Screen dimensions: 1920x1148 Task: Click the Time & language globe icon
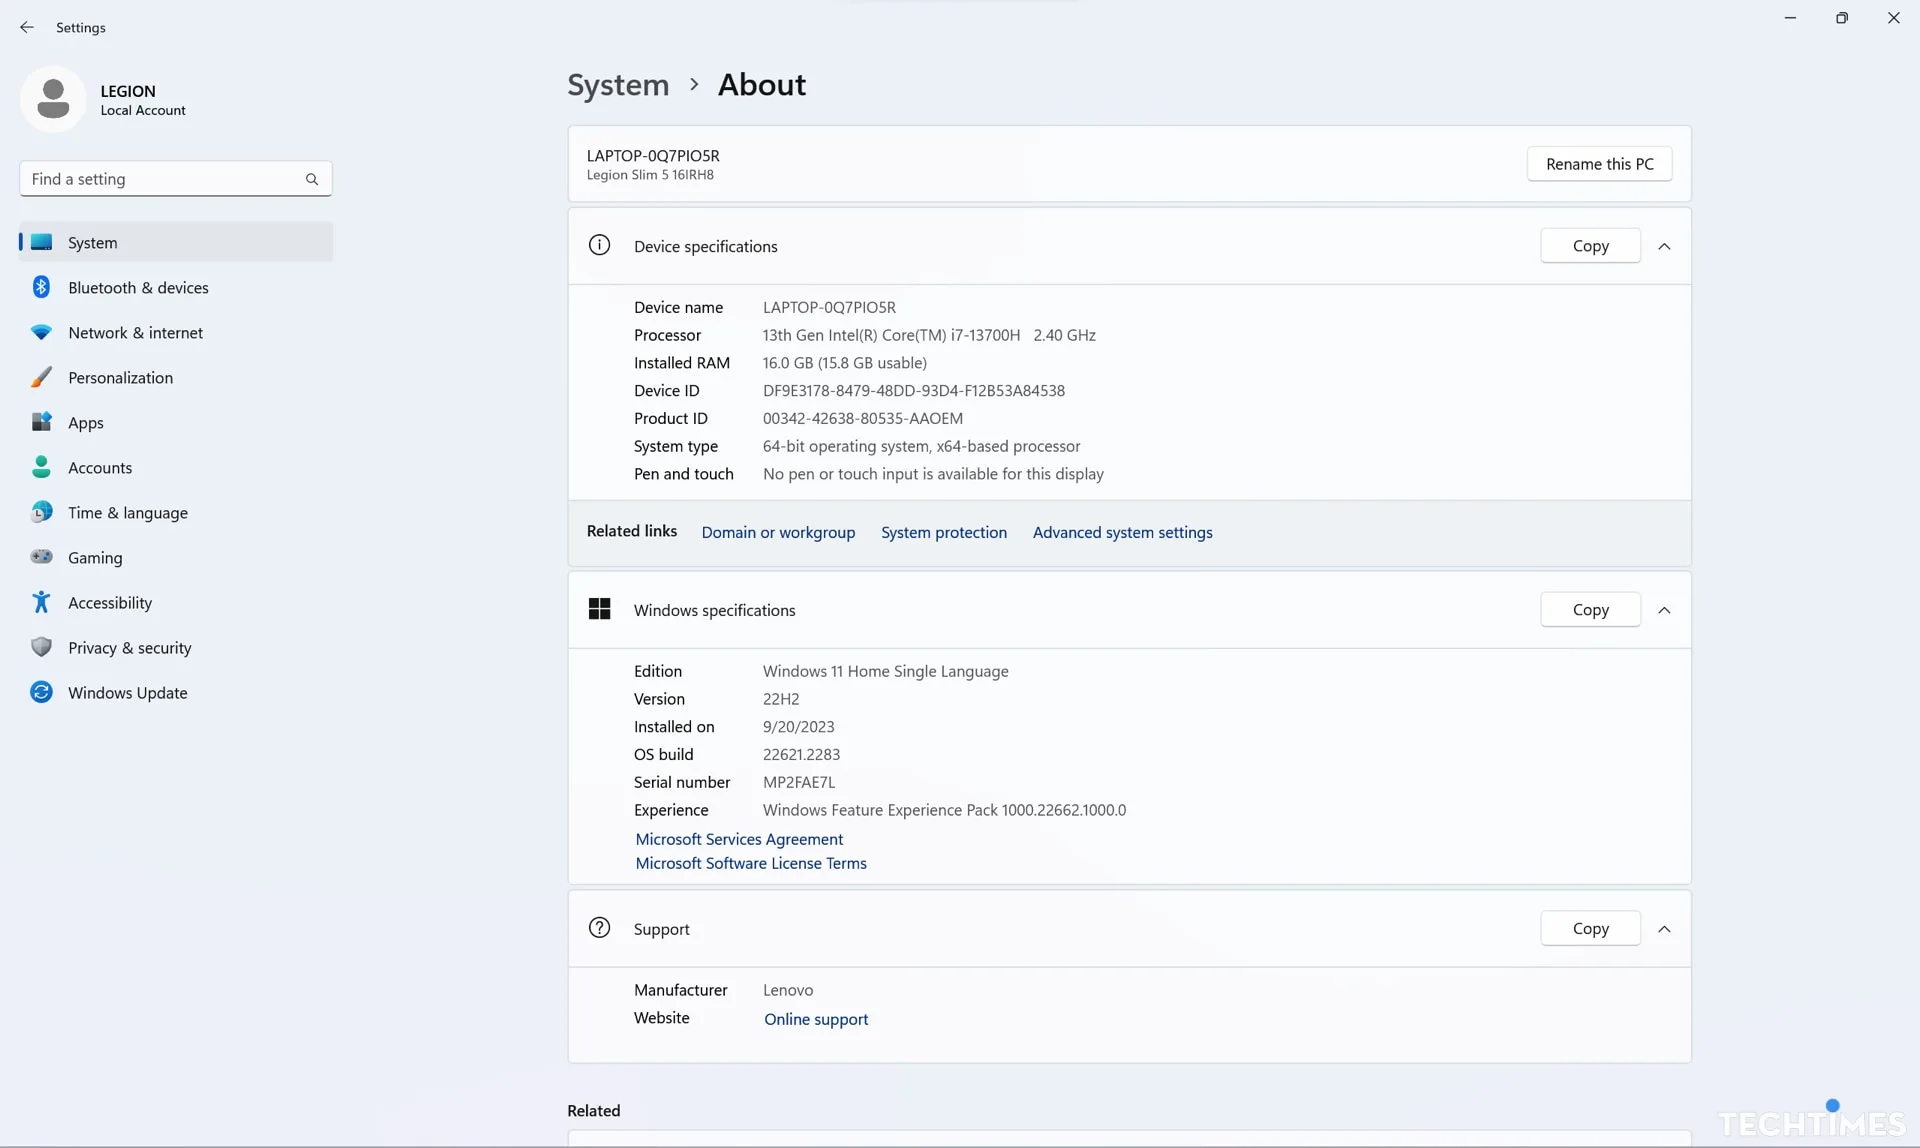(41, 512)
